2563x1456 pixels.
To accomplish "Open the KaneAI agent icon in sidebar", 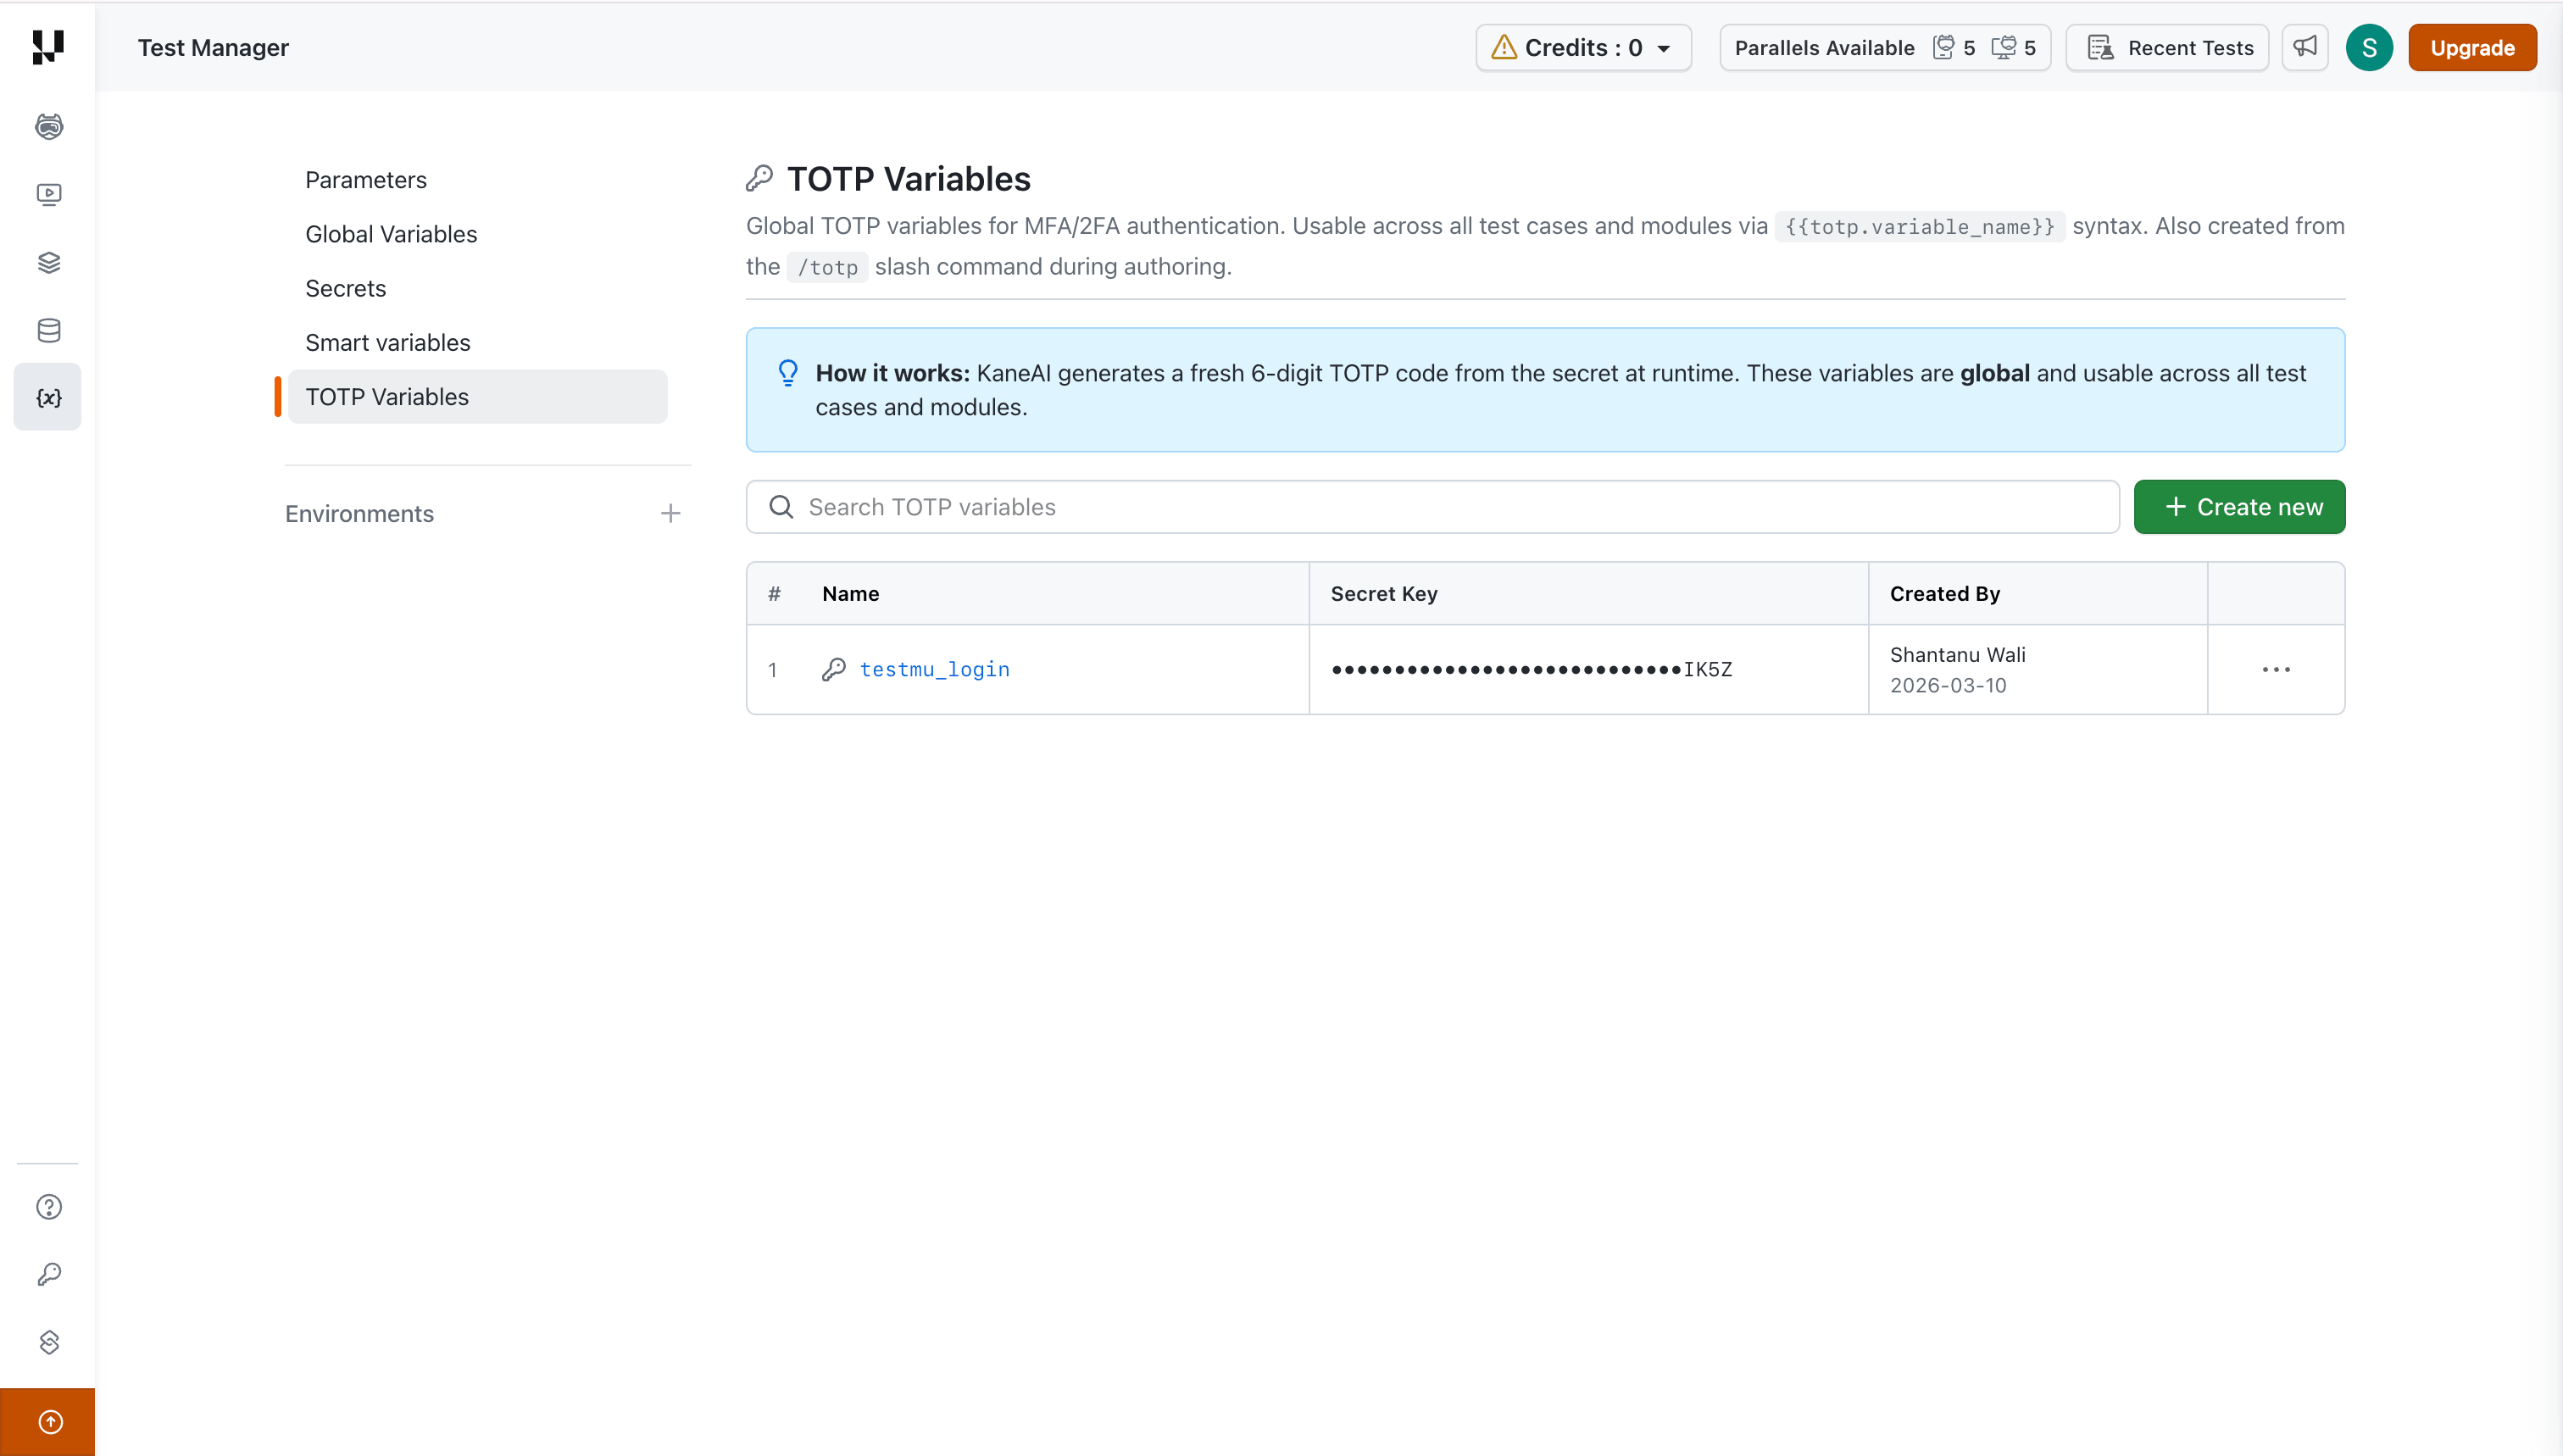I will pos(47,126).
